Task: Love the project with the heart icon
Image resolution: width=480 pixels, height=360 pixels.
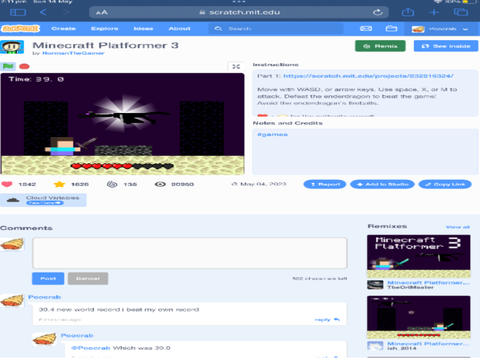Action: [x=7, y=184]
